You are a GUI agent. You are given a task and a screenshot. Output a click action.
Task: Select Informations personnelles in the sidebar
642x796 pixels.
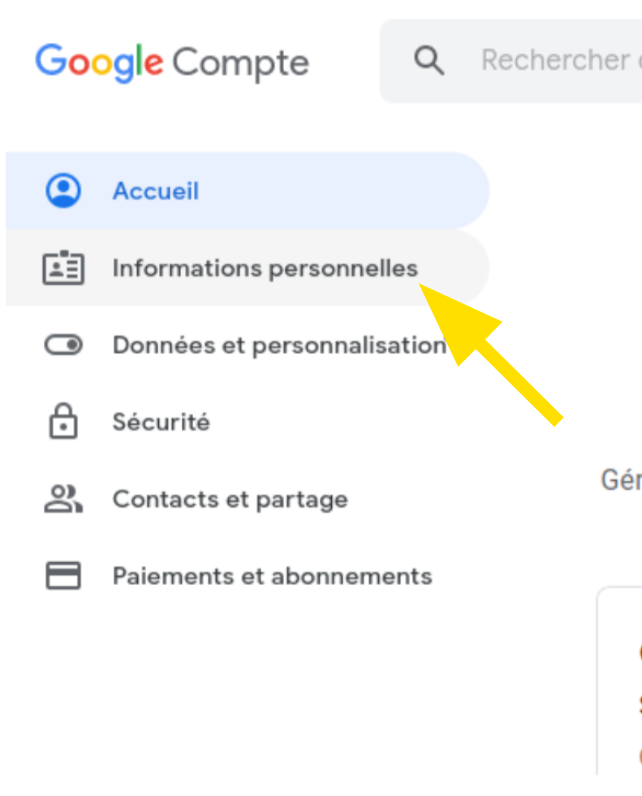coord(247,268)
